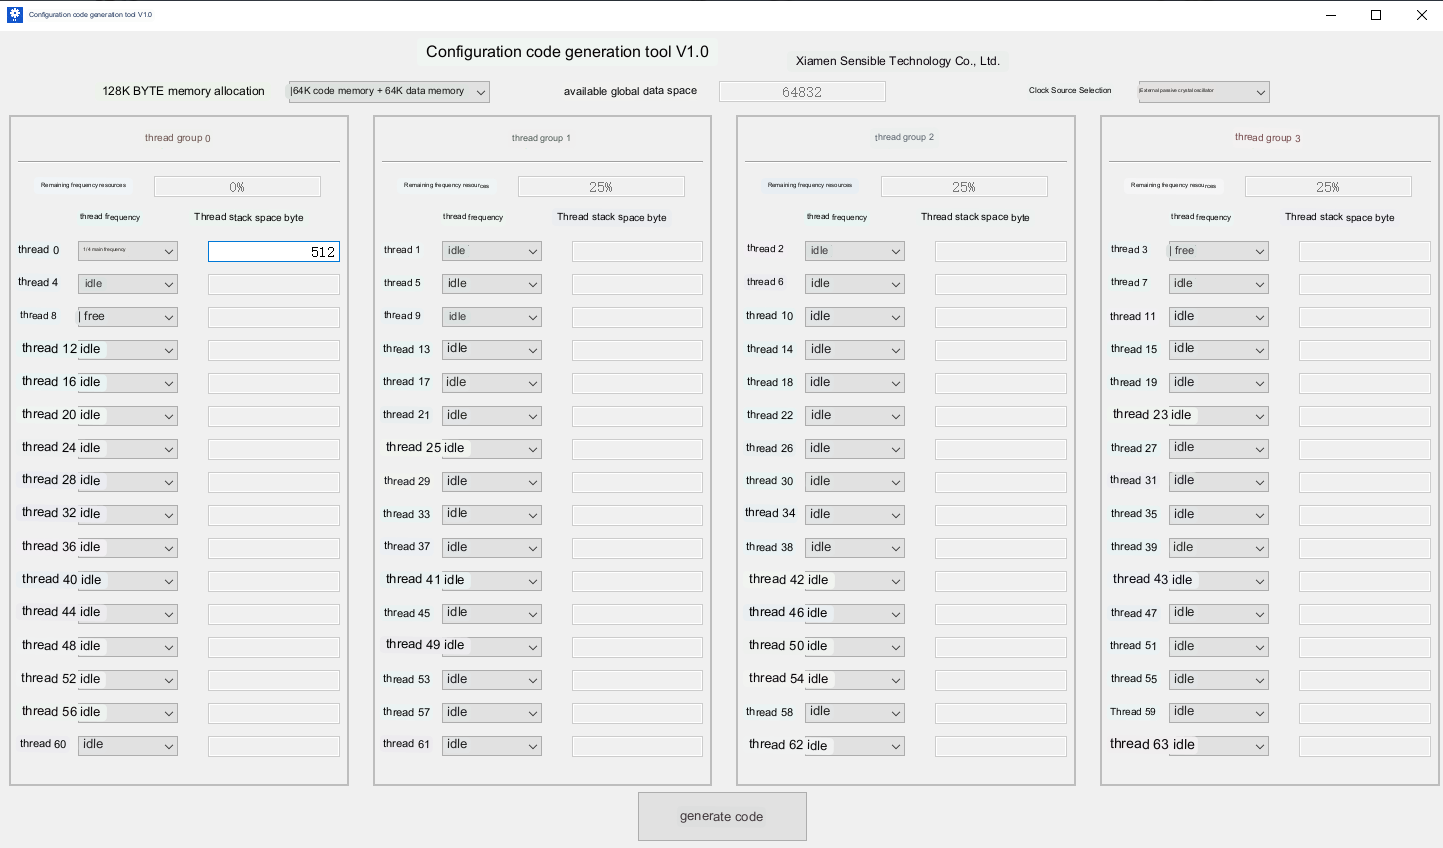The width and height of the screenshot is (1443, 848).
Task: Open thread 39 frequency dropdown
Action: [x=1219, y=548]
